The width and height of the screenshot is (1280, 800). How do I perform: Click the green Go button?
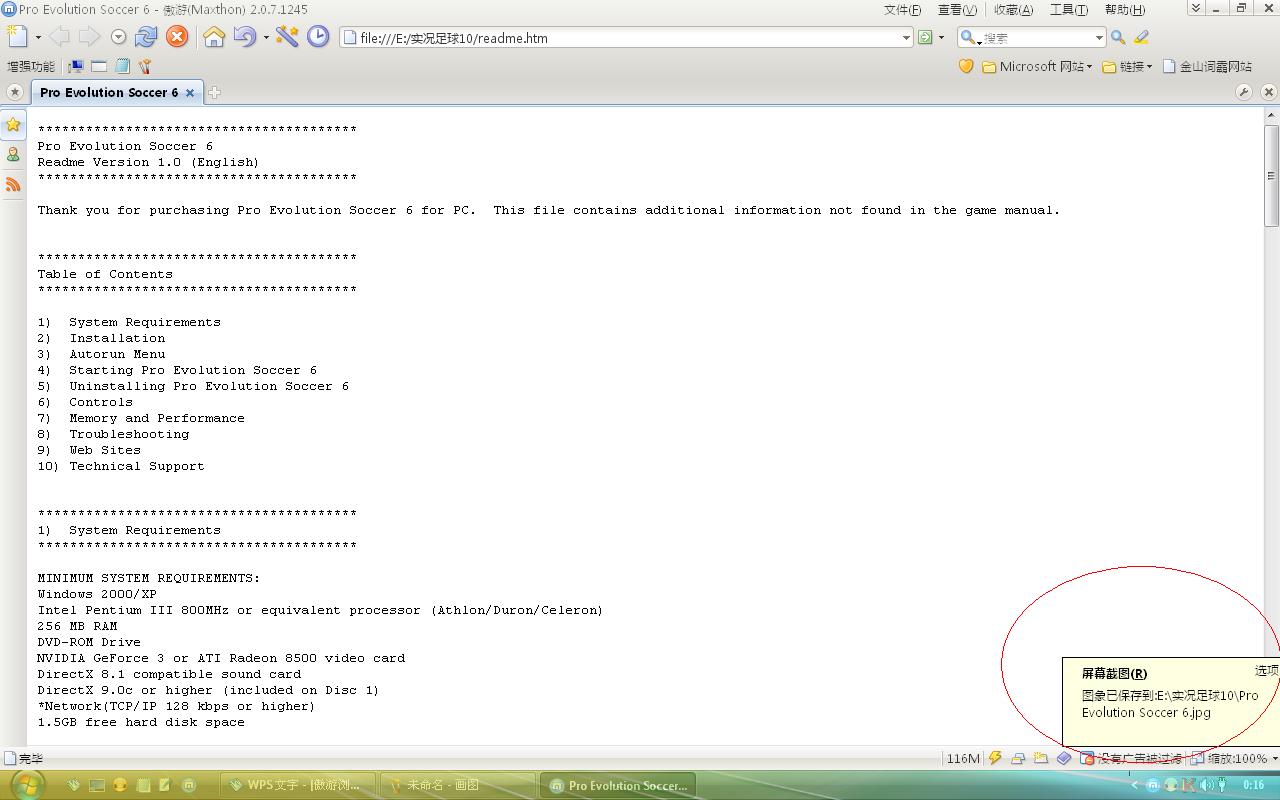click(925, 38)
